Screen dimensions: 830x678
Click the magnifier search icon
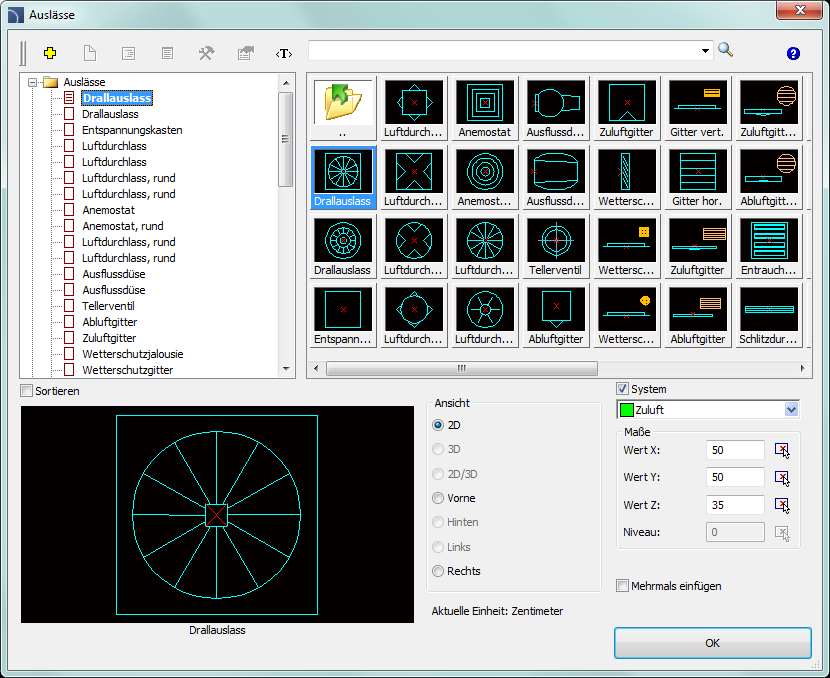pos(726,50)
